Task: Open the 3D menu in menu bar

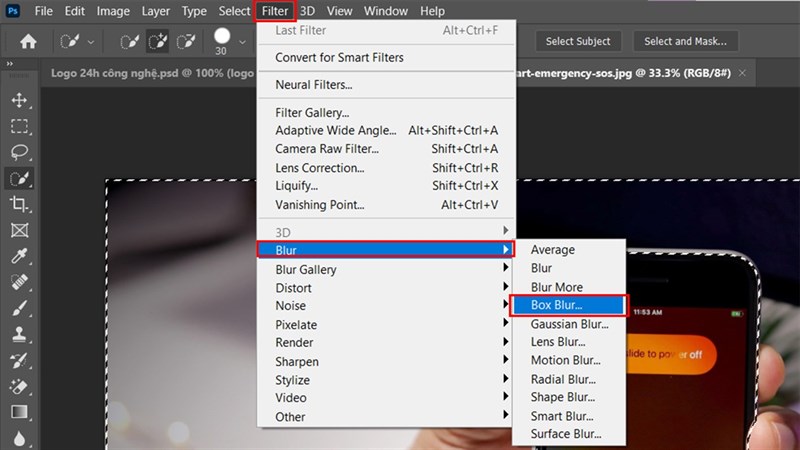Action: (x=307, y=11)
